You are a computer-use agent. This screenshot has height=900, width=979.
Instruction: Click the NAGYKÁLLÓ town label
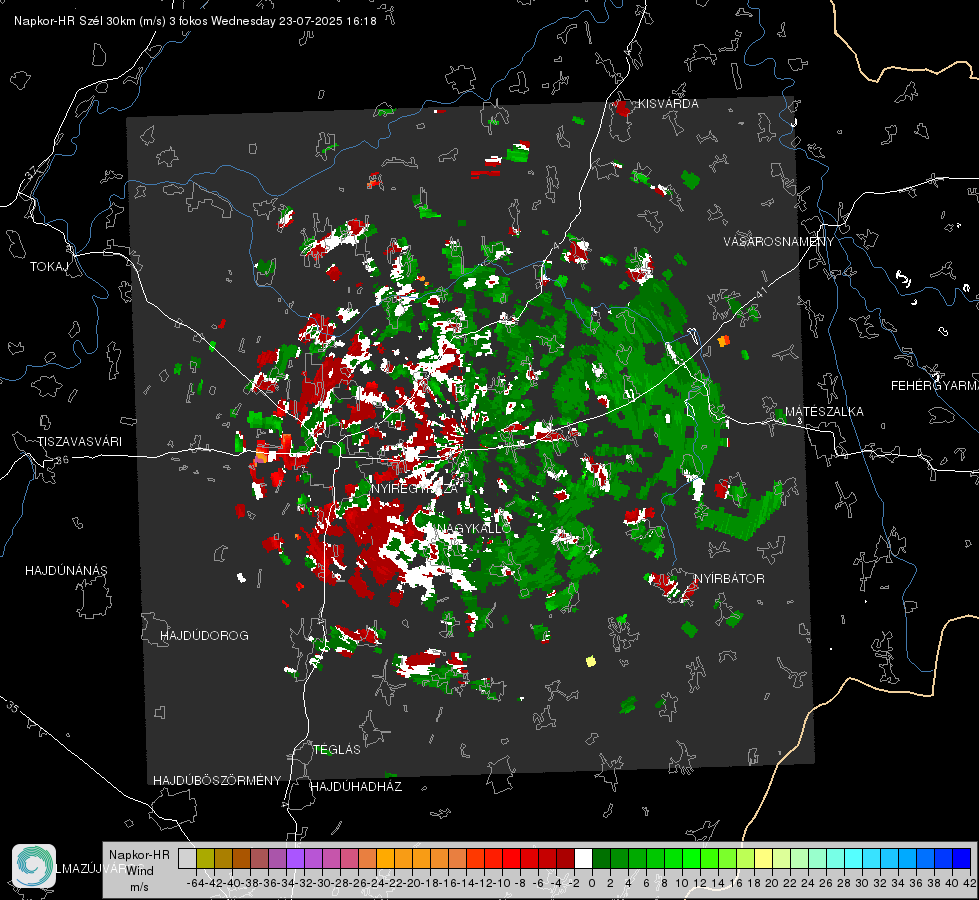click(474, 528)
